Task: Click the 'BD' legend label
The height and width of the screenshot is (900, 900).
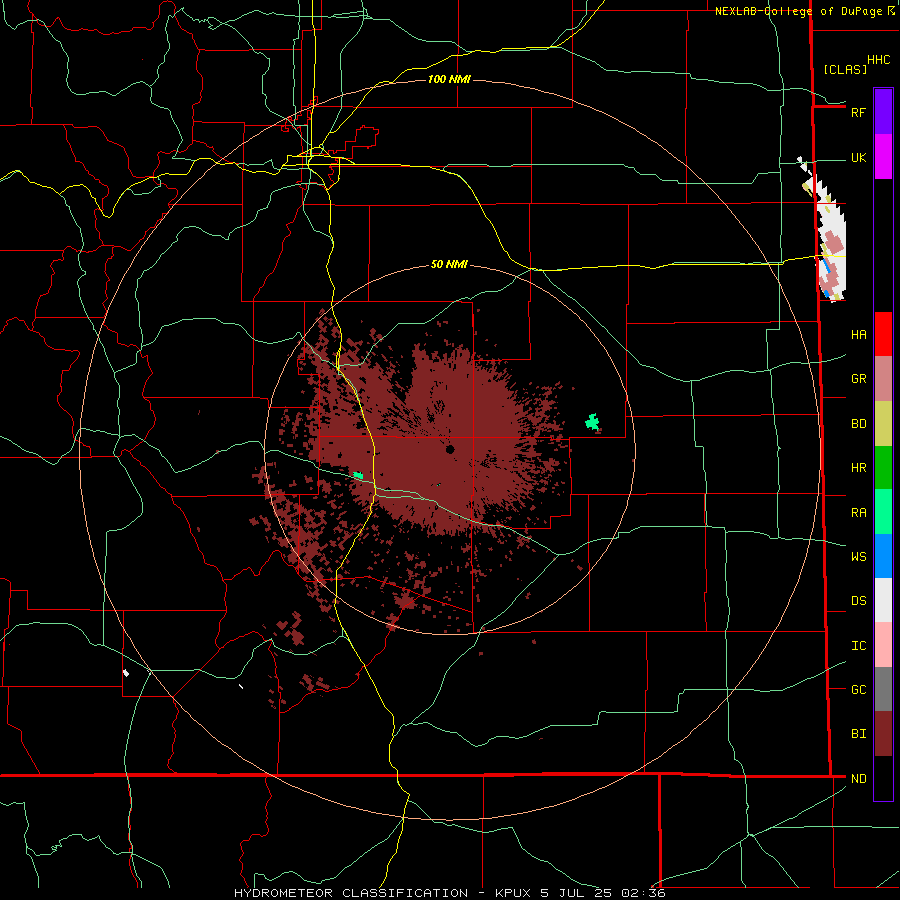Action: pyautogui.click(x=859, y=424)
